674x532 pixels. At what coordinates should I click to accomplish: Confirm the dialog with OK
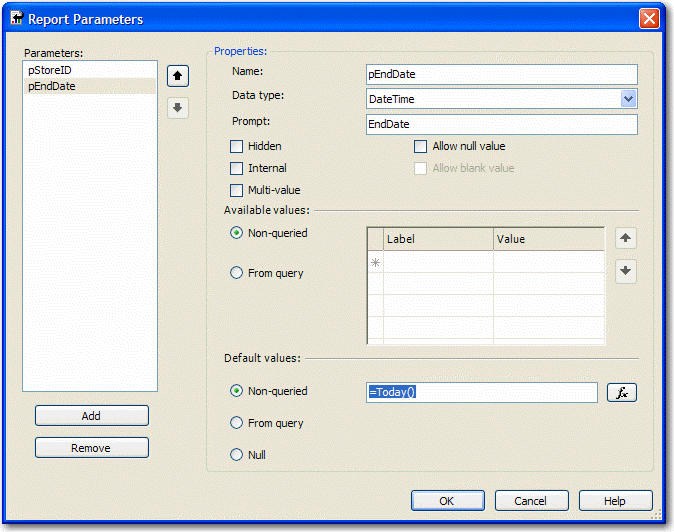point(447,500)
